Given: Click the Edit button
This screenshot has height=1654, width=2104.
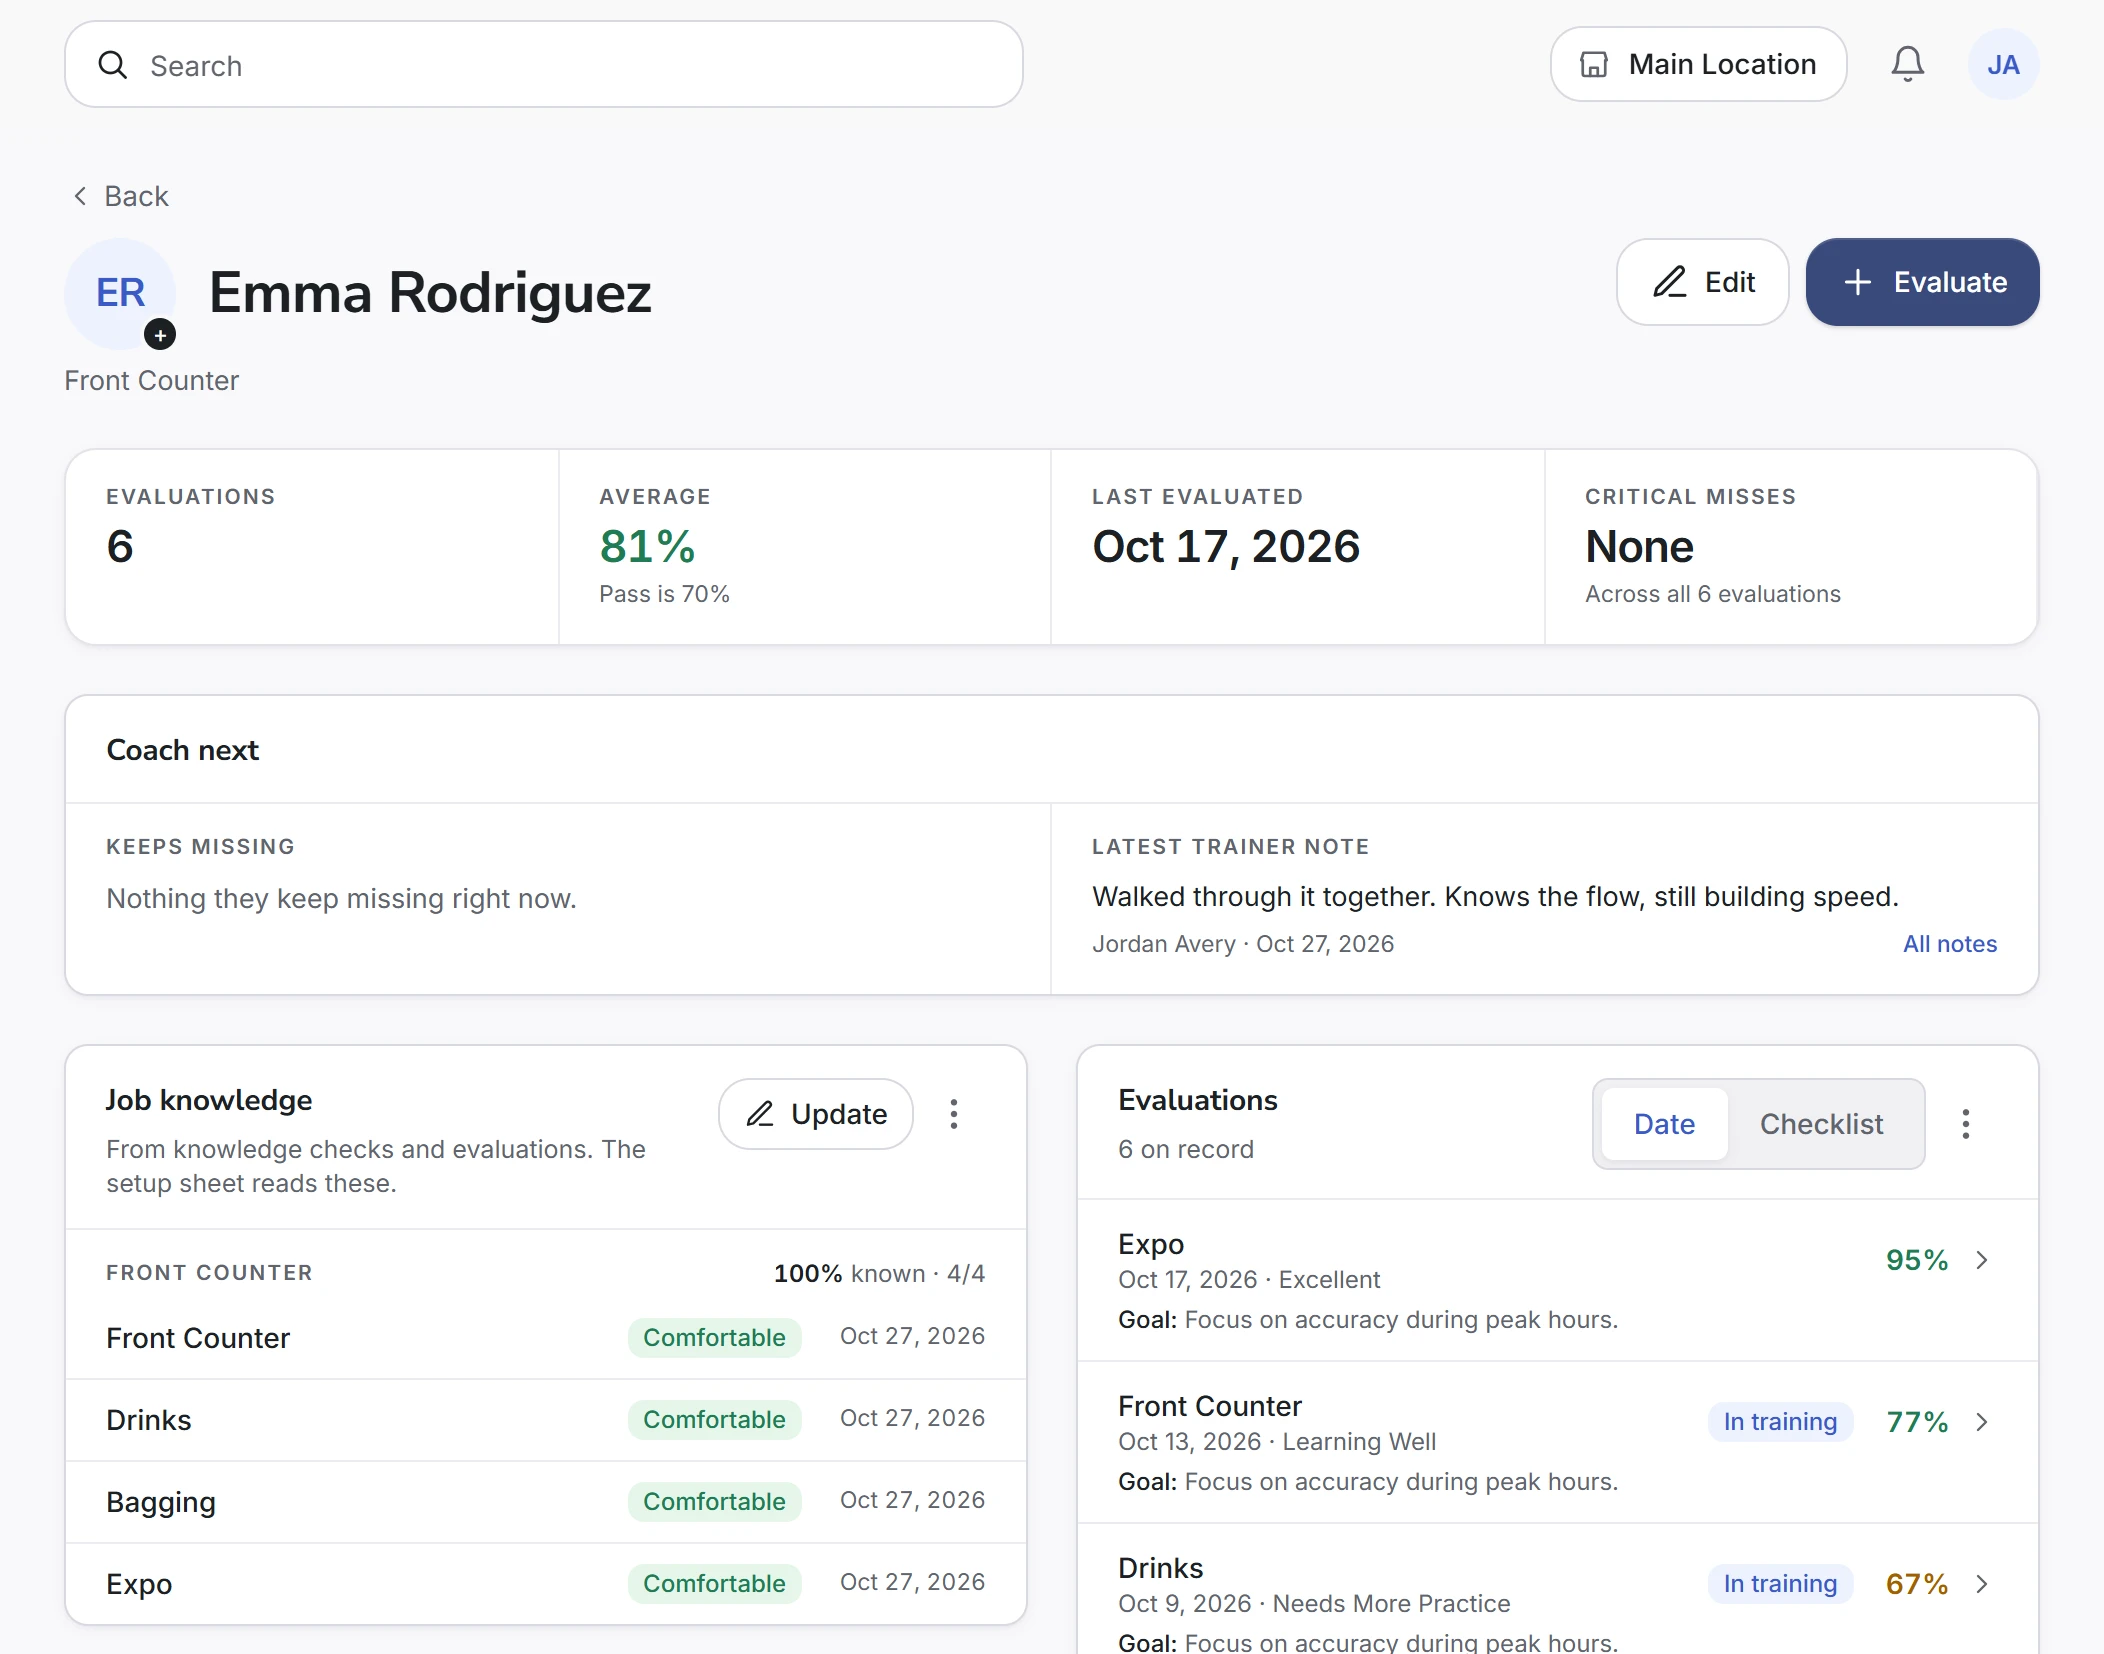Looking at the screenshot, I should (x=1702, y=282).
